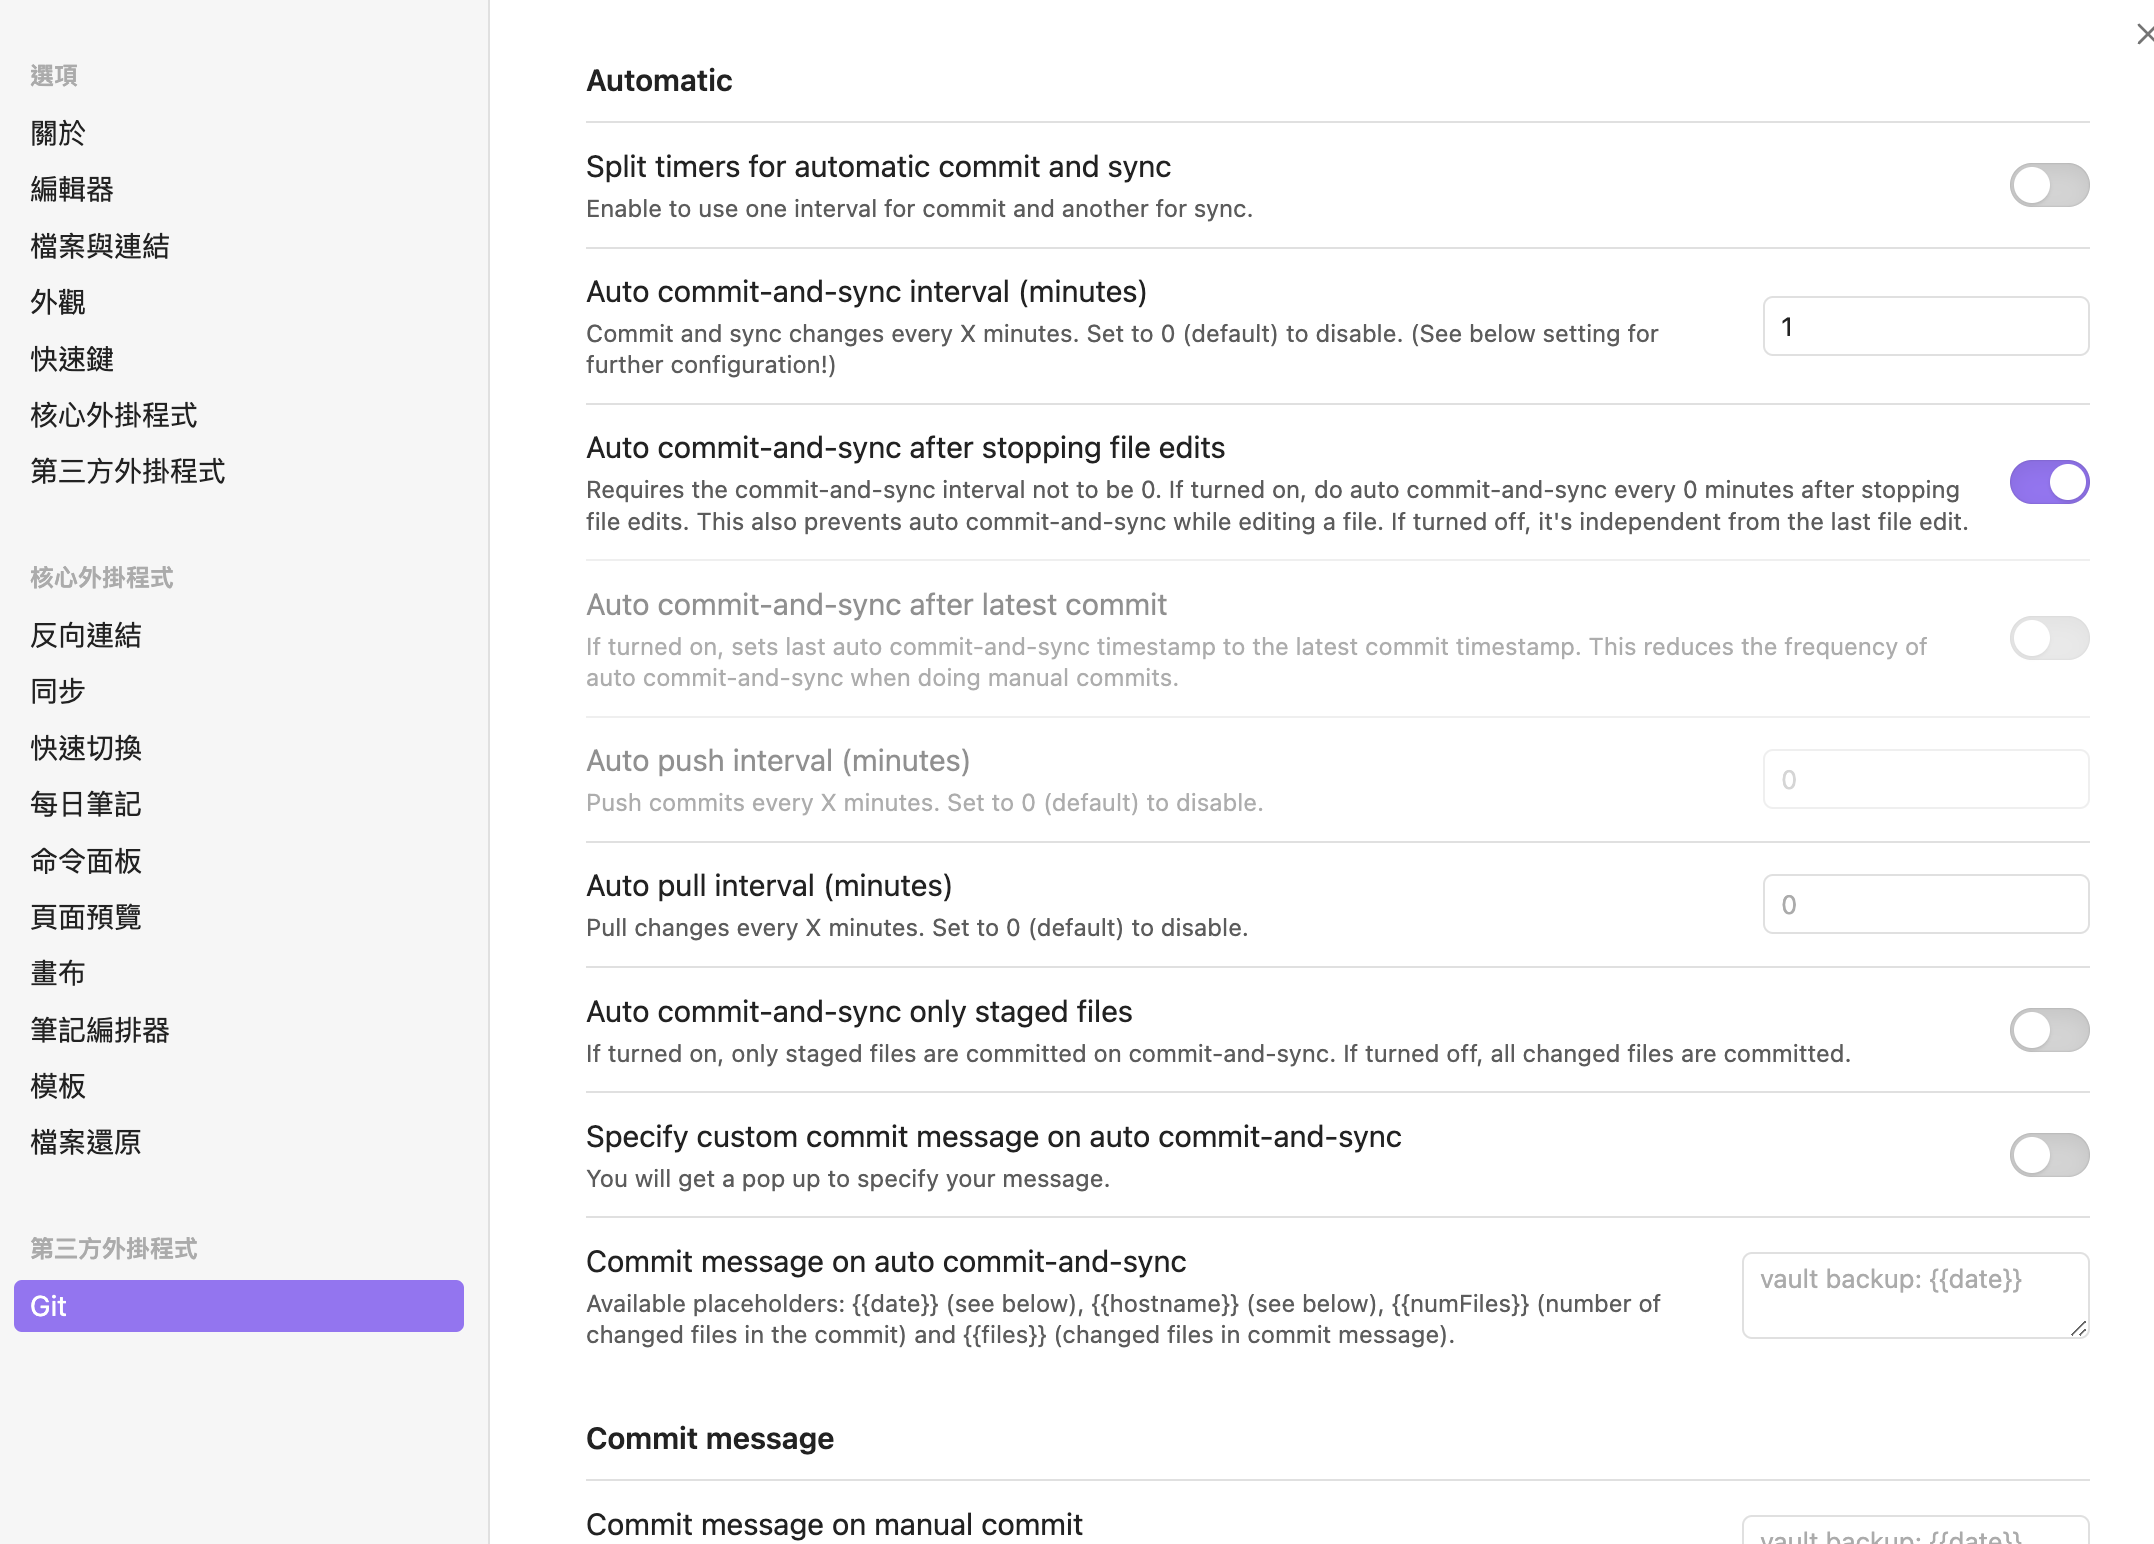Select the 命令面板 plugin settings
Viewport: 2154px width, 1544px height.
click(86, 861)
